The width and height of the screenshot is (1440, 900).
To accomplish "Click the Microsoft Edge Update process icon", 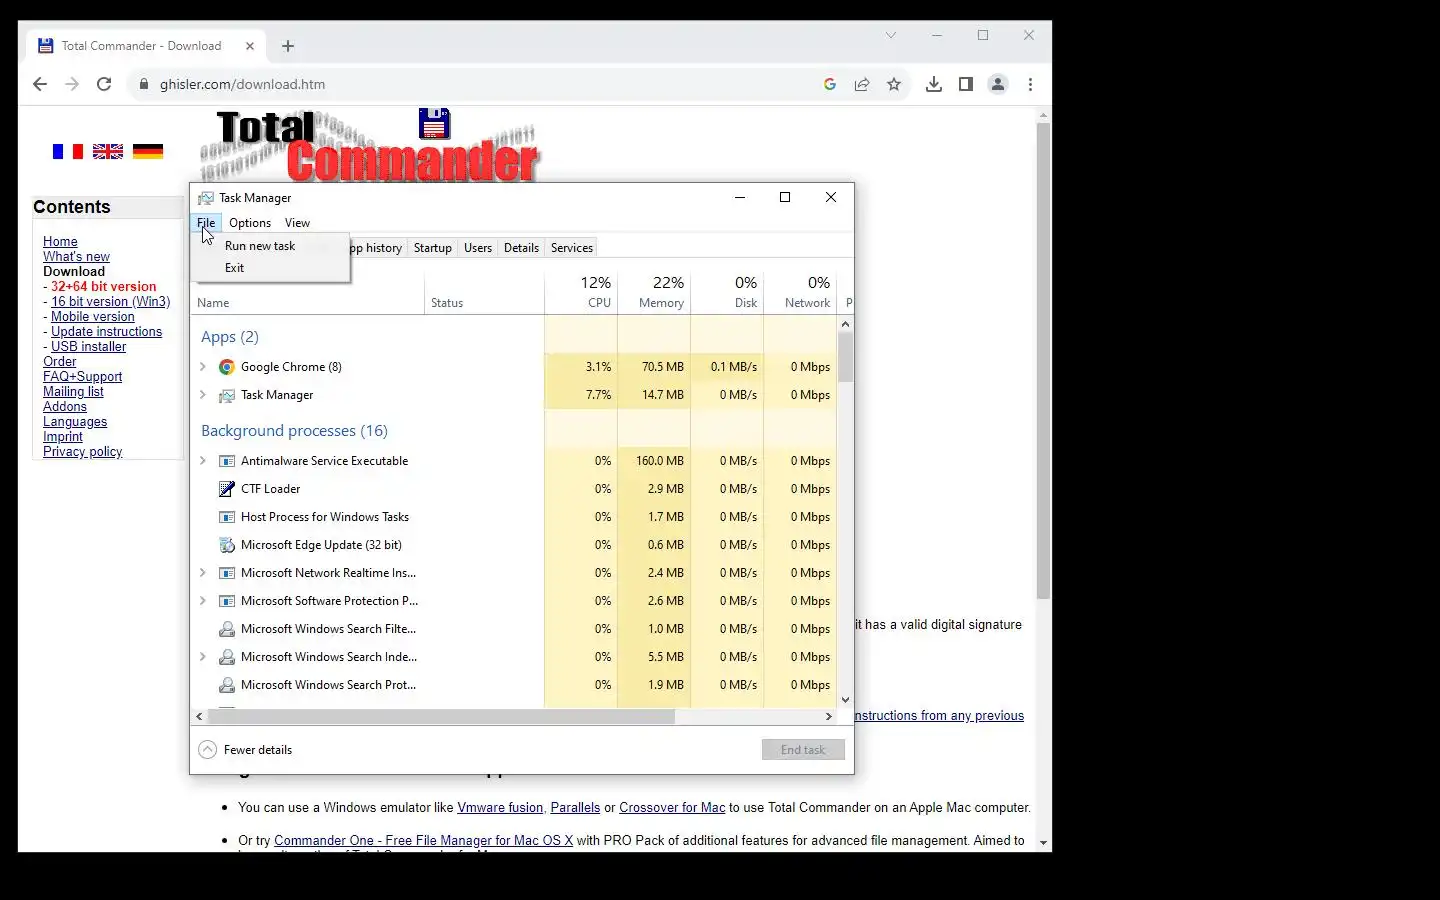I will tap(227, 545).
